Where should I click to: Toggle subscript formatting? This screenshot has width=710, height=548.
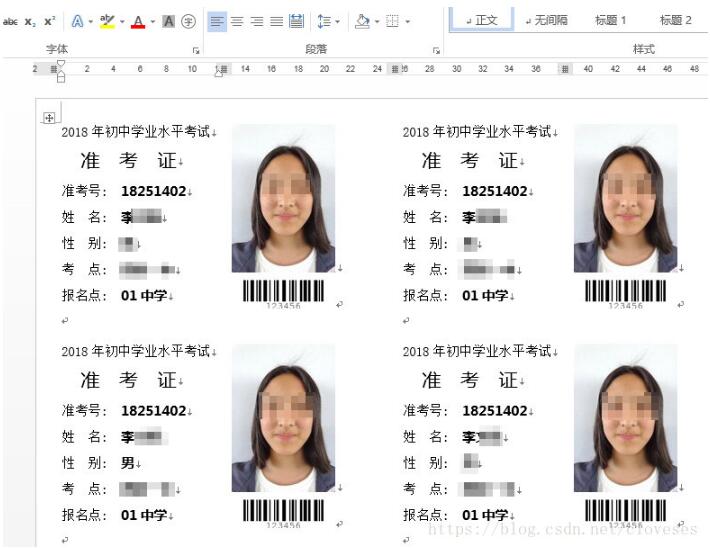tap(30, 21)
